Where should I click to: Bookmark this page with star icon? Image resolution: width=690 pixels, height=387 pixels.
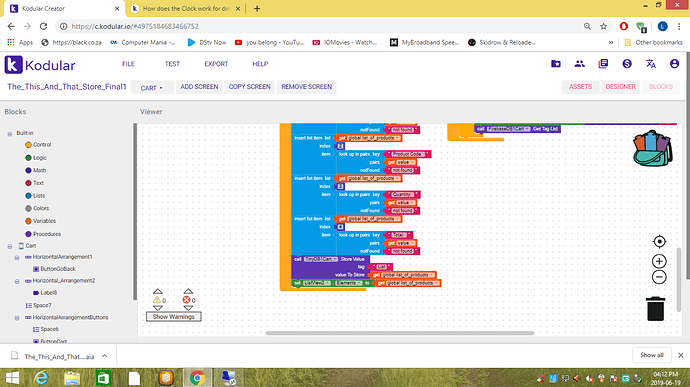coord(603,26)
